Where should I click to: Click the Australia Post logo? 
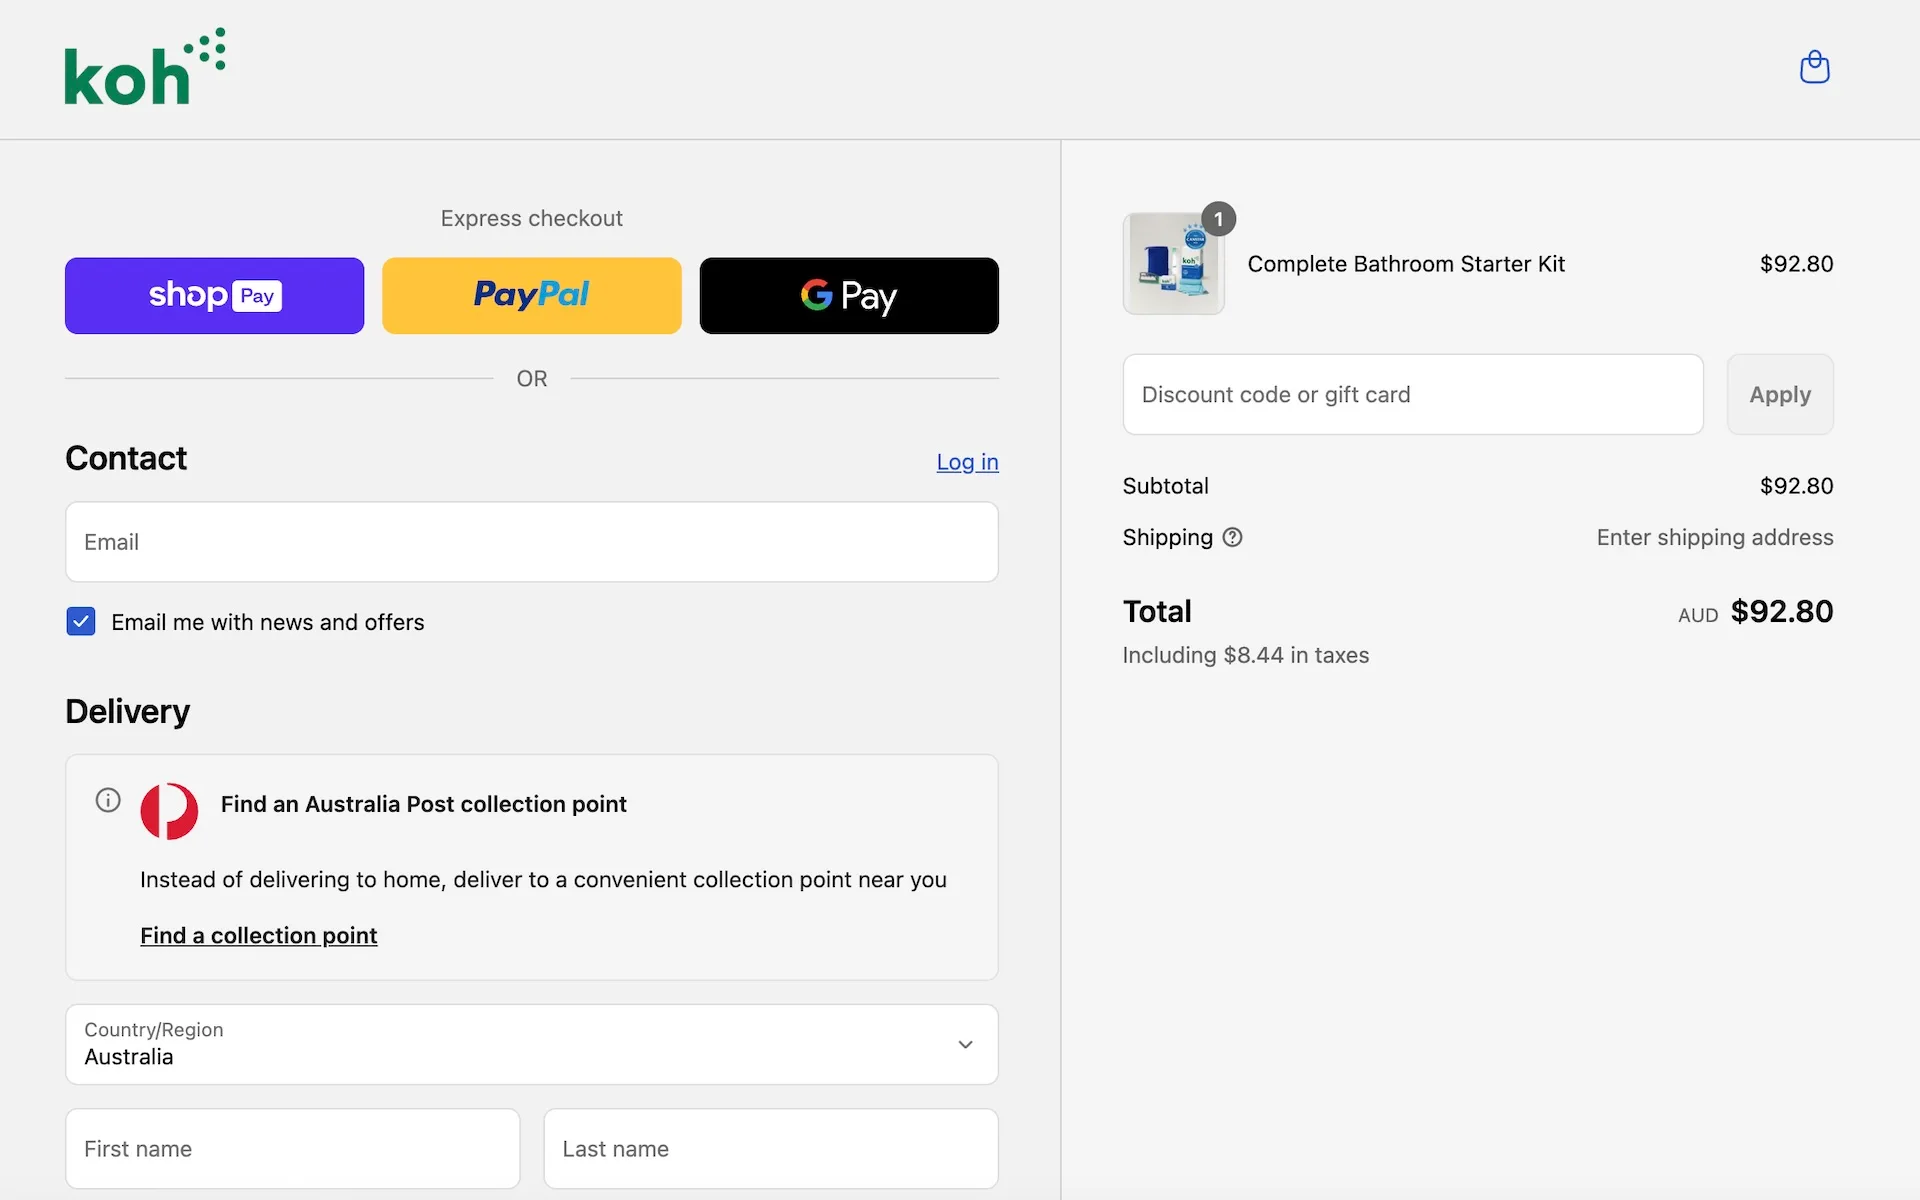coord(169,811)
